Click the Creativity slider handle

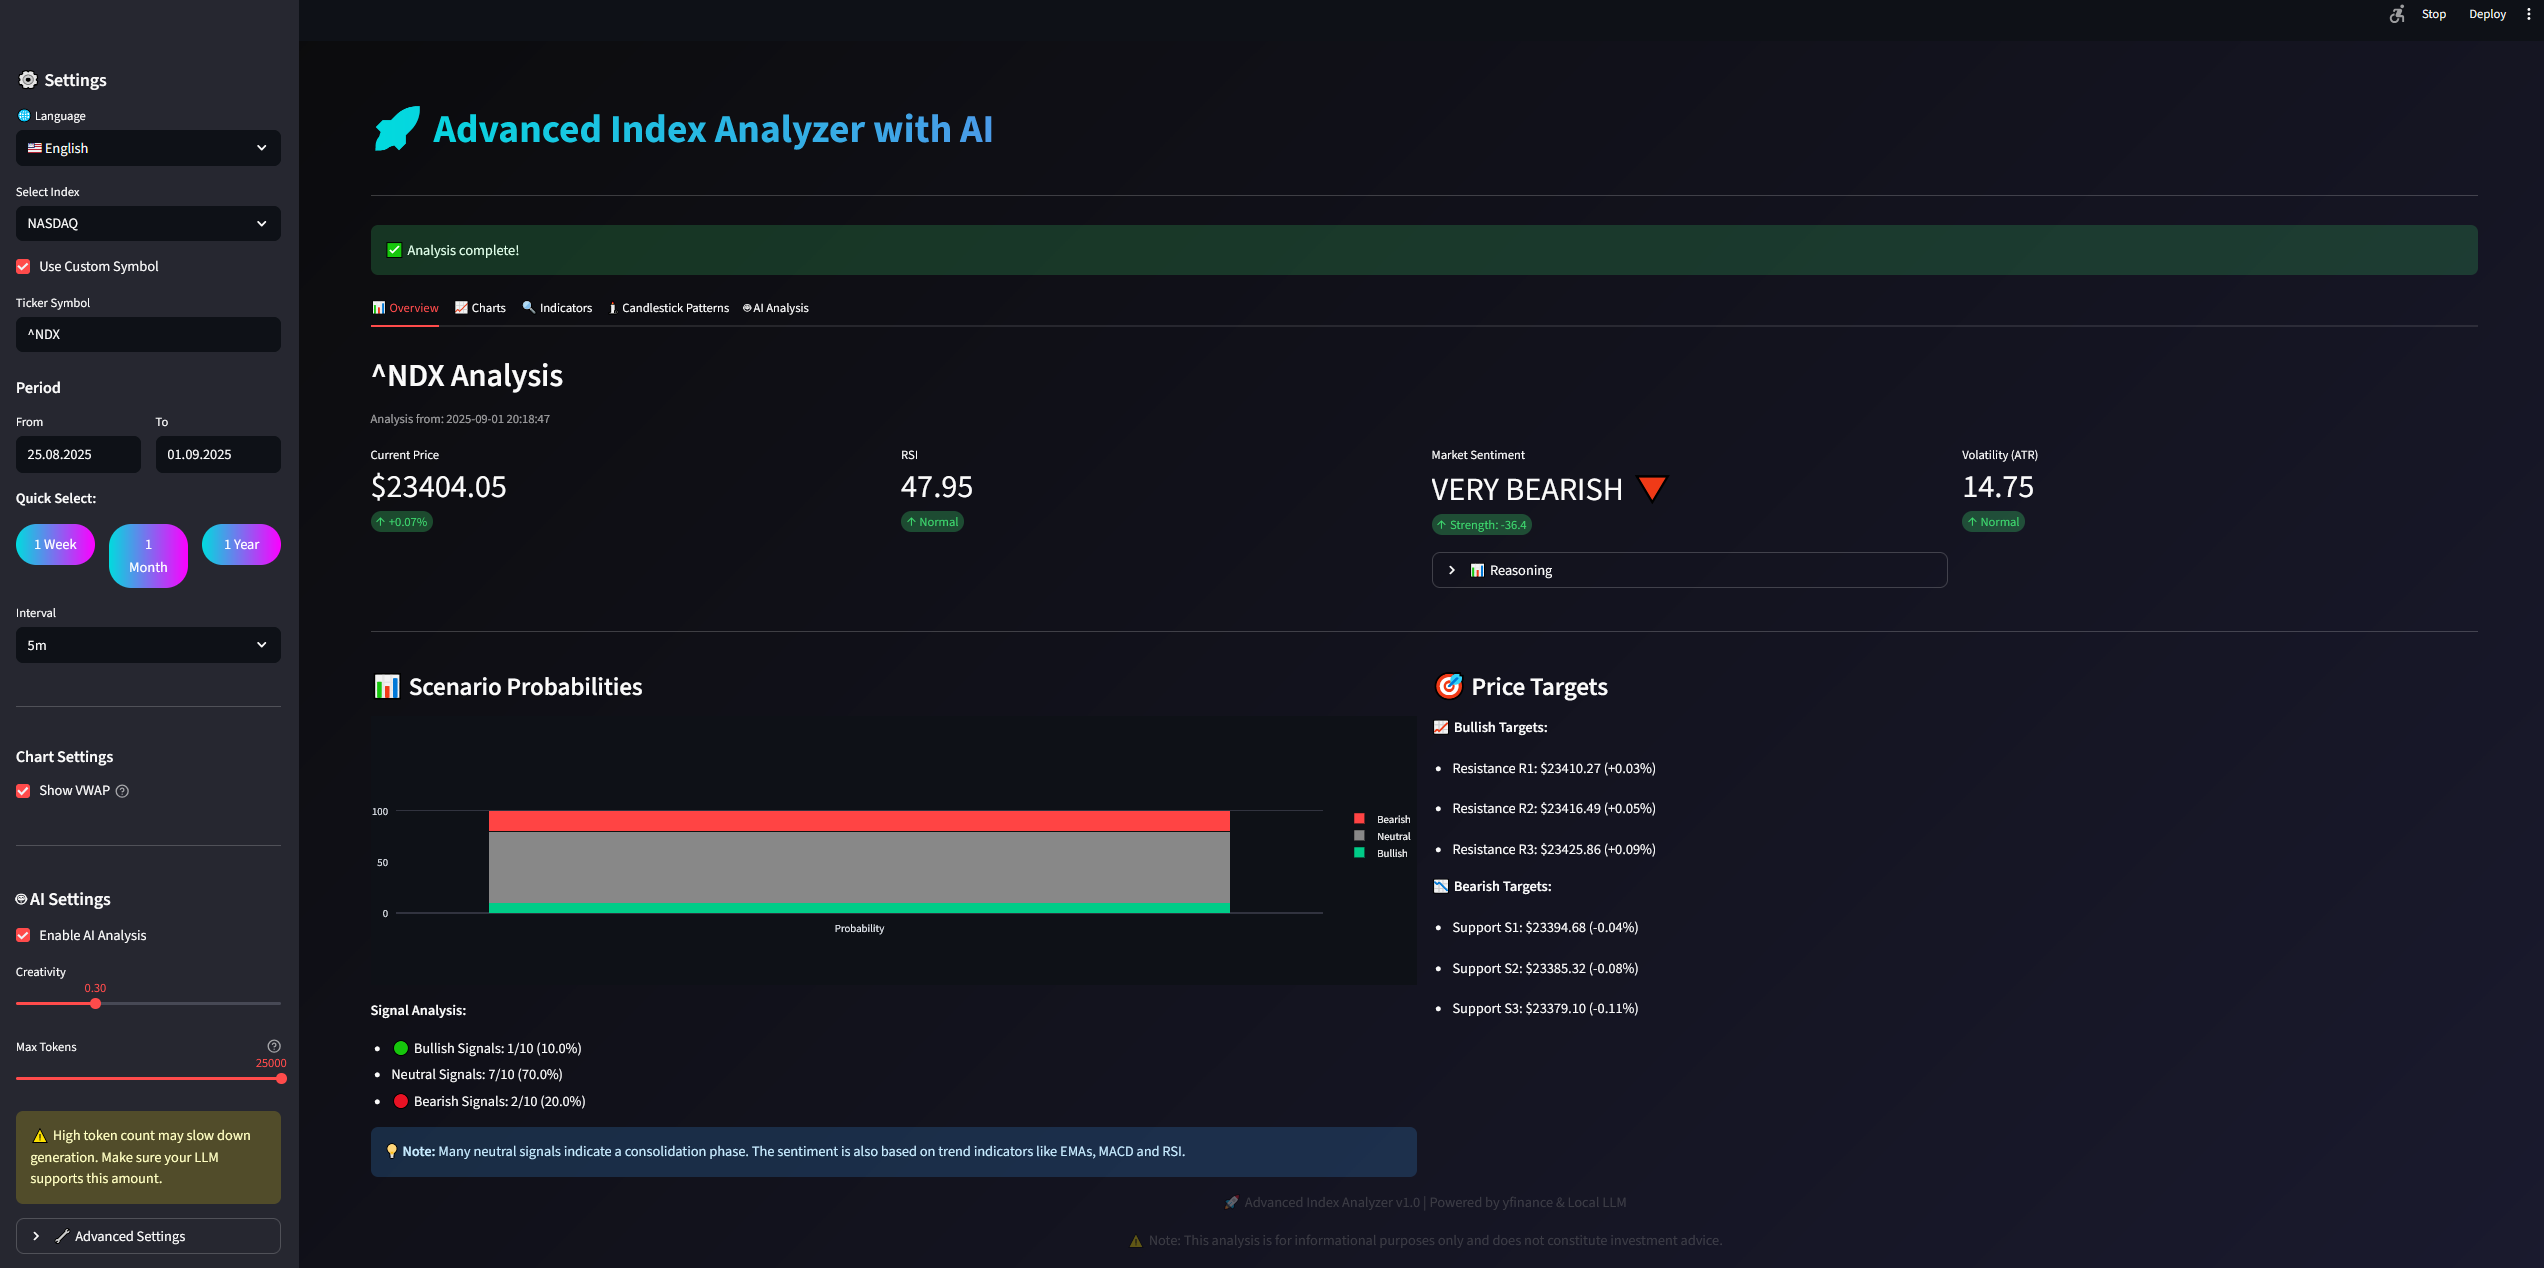pos(95,1004)
